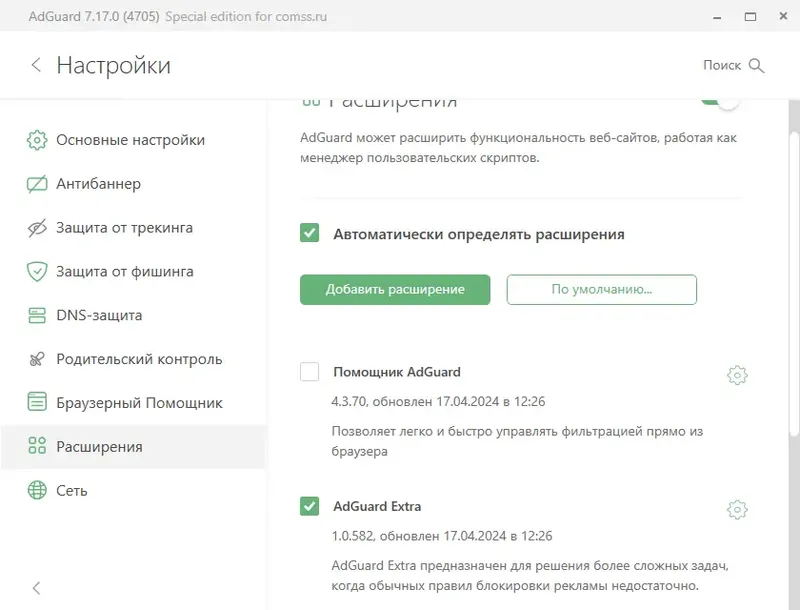Viewport: 800px width, 610px height.
Task: Select the DNS-защита sidebar icon
Action: (37, 315)
